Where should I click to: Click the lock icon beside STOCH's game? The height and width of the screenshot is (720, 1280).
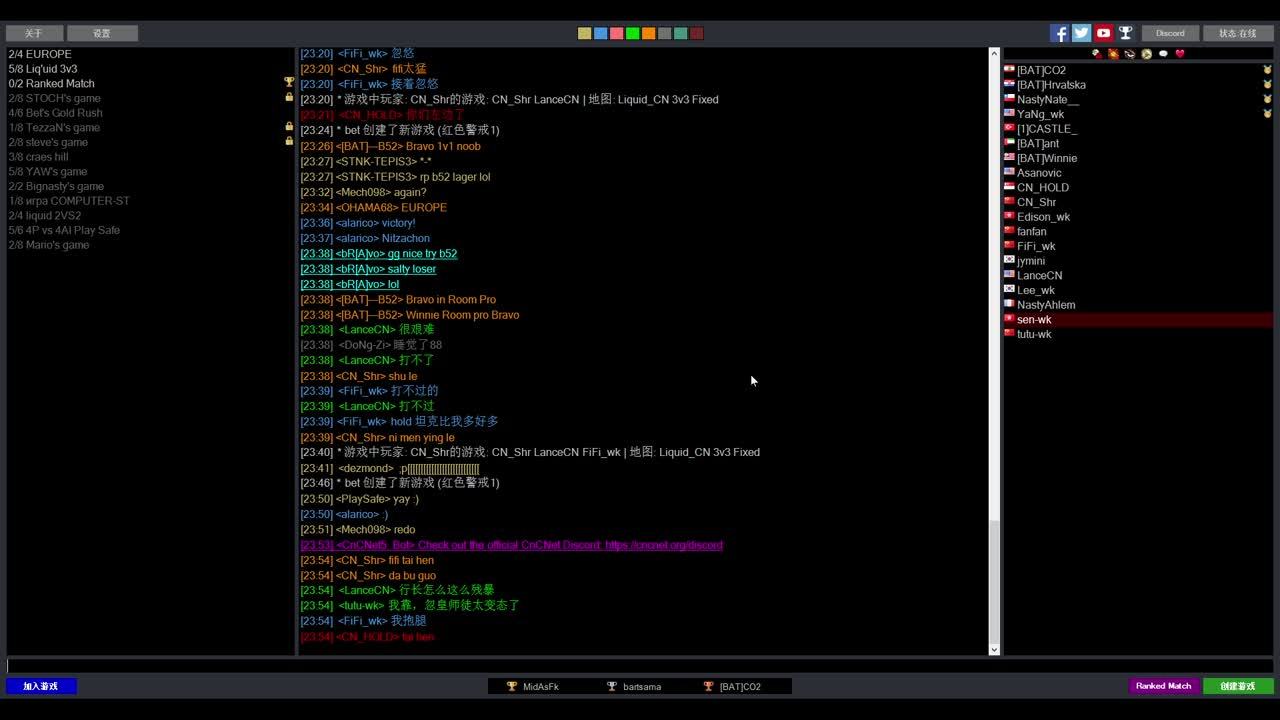click(289, 98)
